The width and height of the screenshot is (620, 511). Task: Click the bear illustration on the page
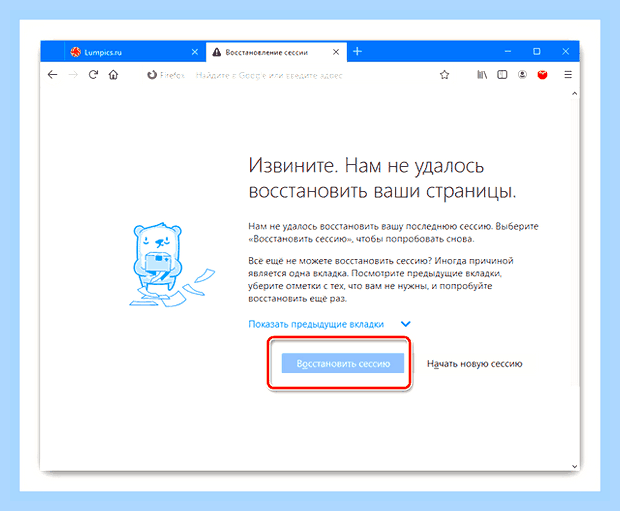171,265
